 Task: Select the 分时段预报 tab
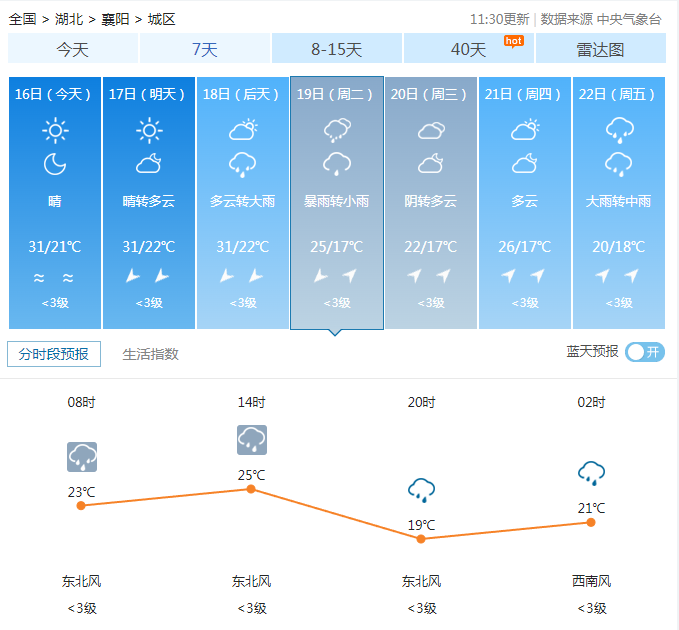(x=53, y=354)
